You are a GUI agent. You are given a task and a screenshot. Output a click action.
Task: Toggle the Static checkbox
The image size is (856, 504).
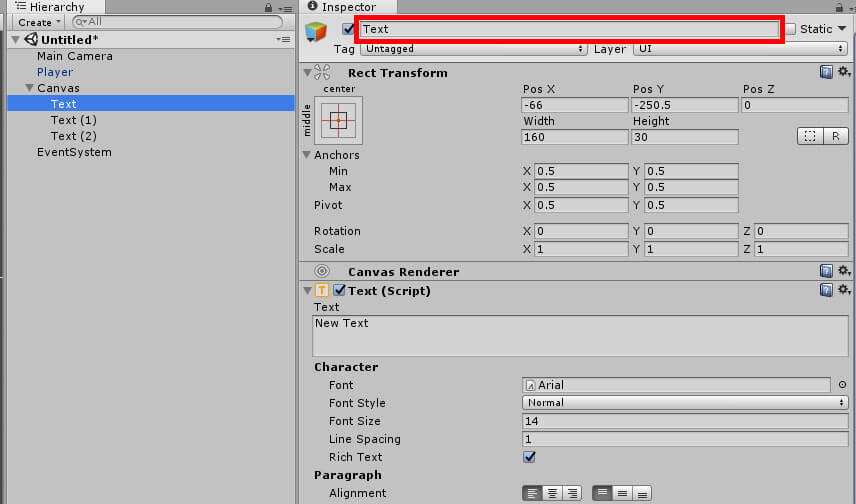tap(790, 29)
